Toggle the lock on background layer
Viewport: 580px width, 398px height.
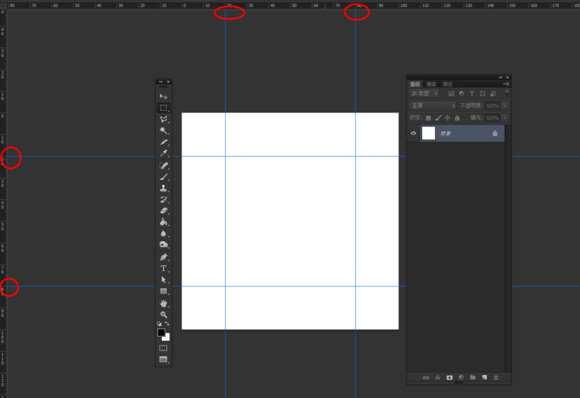pyautogui.click(x=495, y=133)
